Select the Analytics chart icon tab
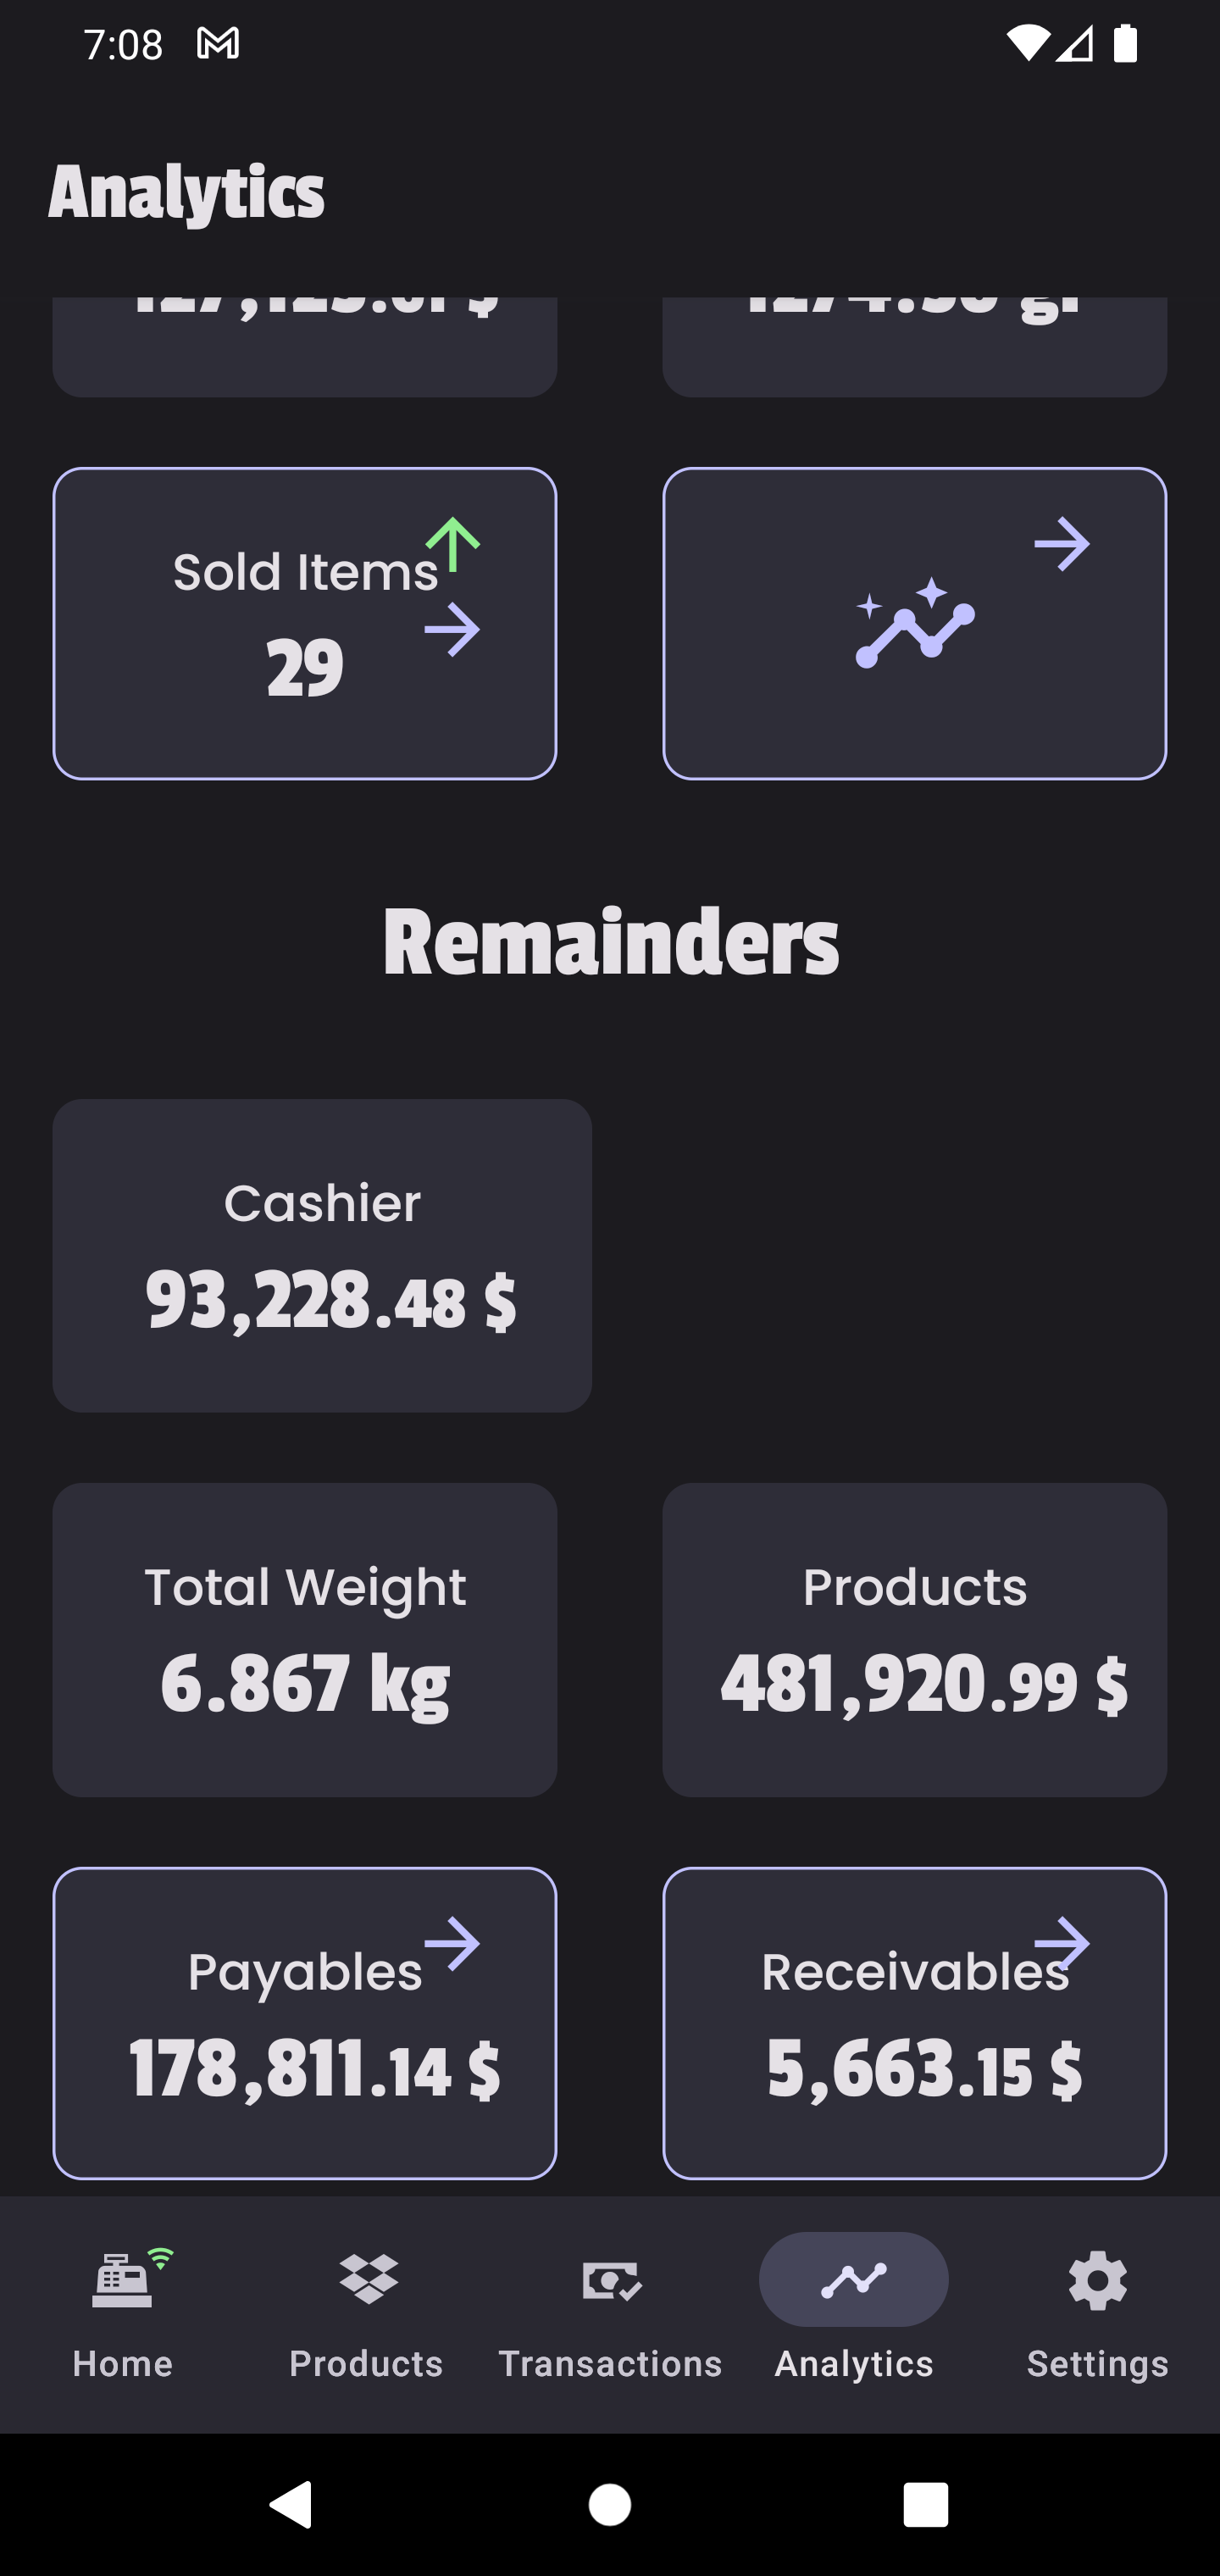The height and width of the screenshot is (2576, 1220). 854,2279
